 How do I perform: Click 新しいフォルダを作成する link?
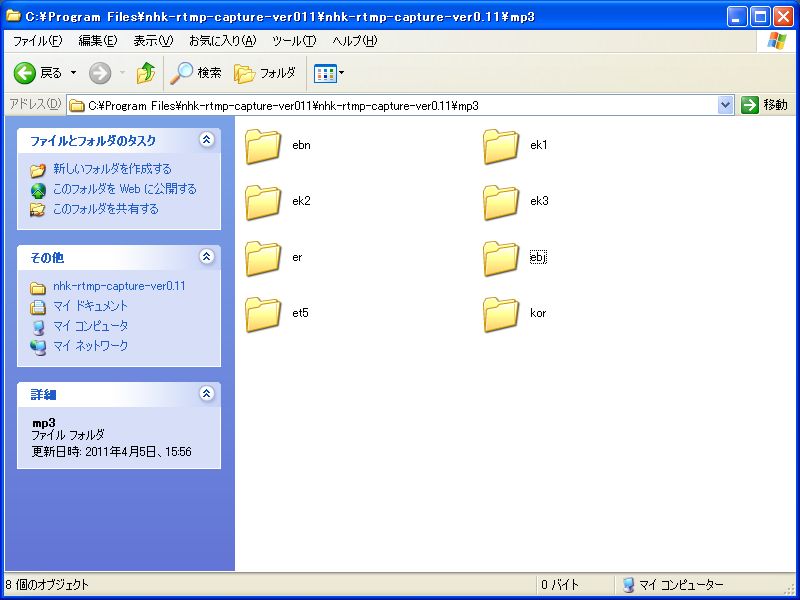tap(112, 169)
